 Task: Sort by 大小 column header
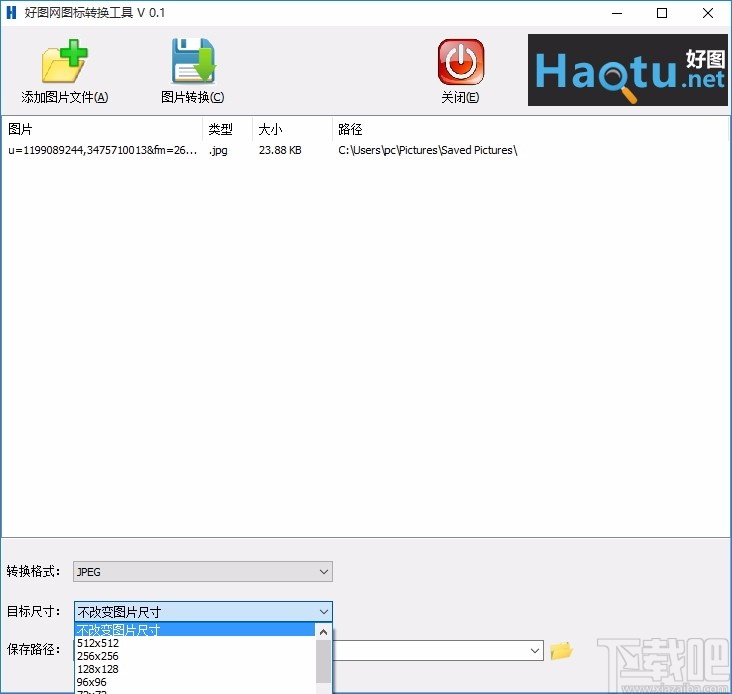point(292,129)
